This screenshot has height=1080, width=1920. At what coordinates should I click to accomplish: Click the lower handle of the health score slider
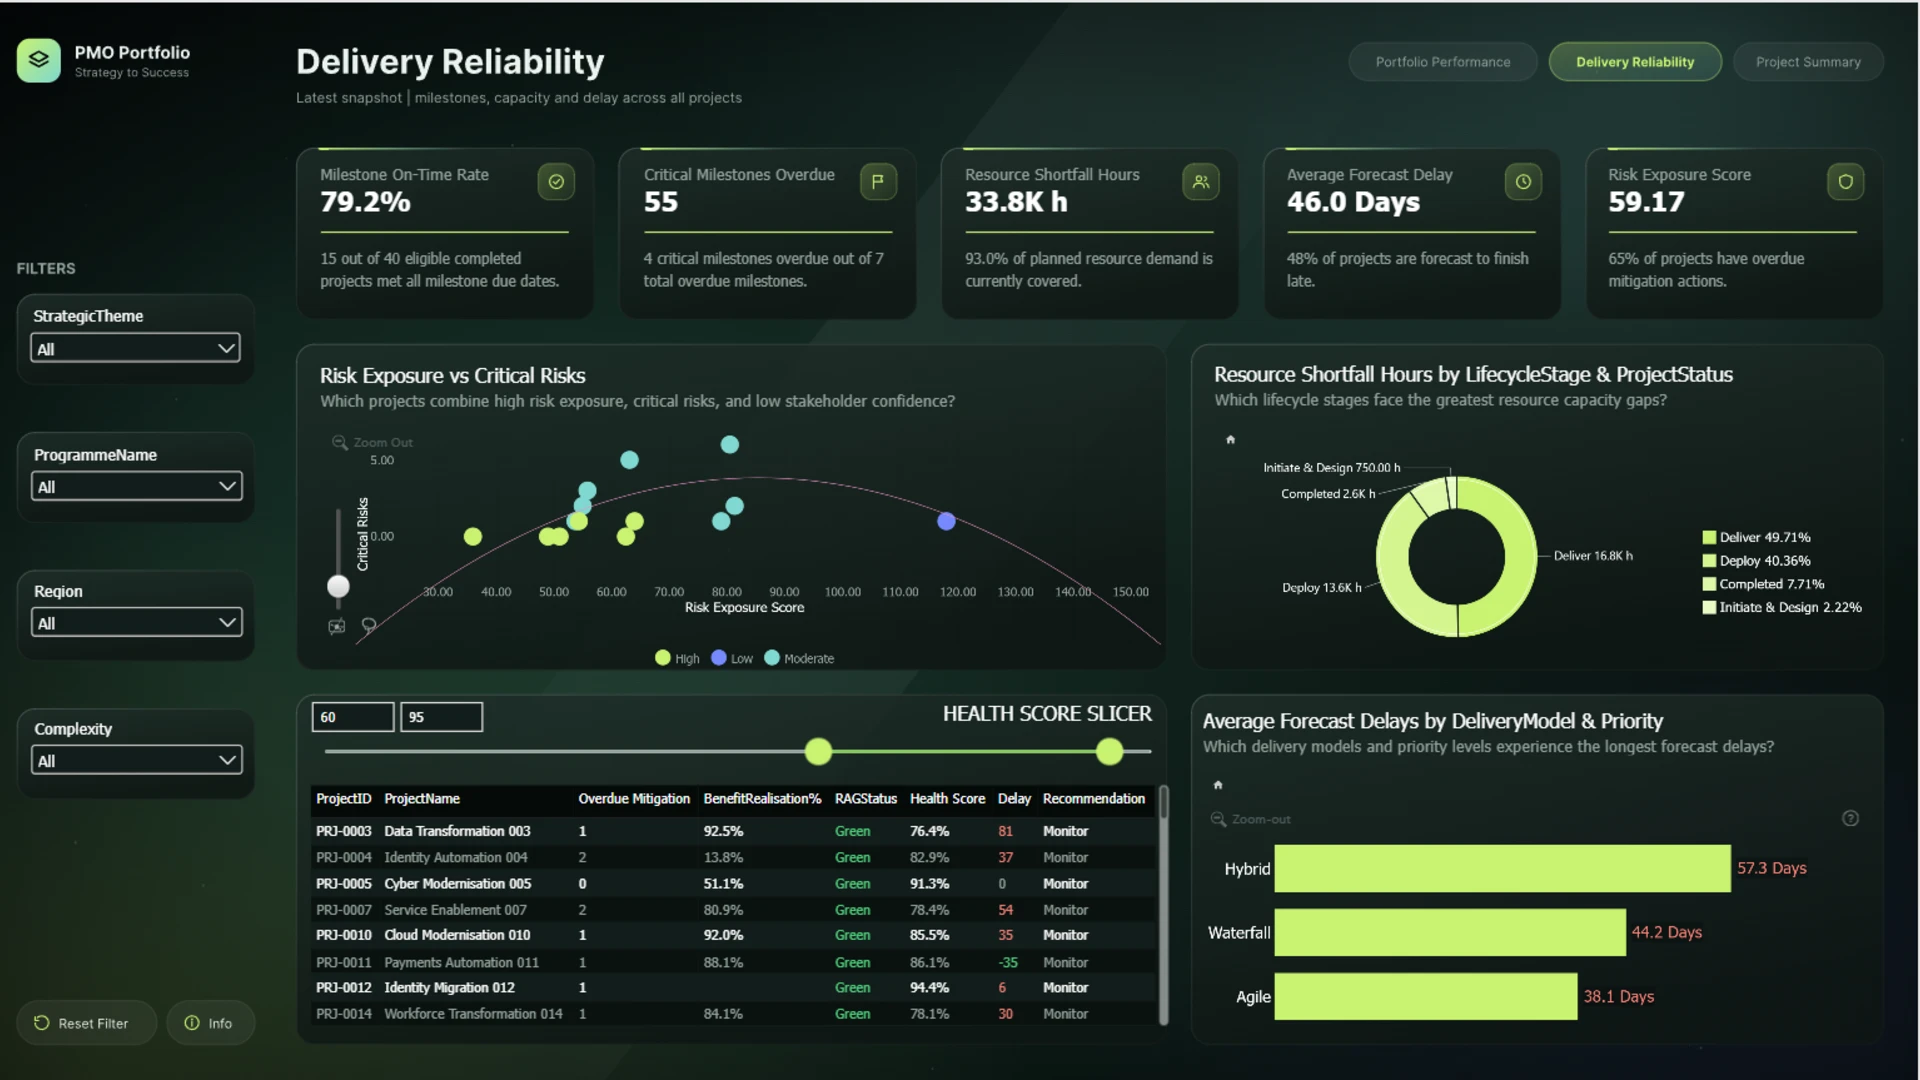pyautogui.click(x=818, y=751)
